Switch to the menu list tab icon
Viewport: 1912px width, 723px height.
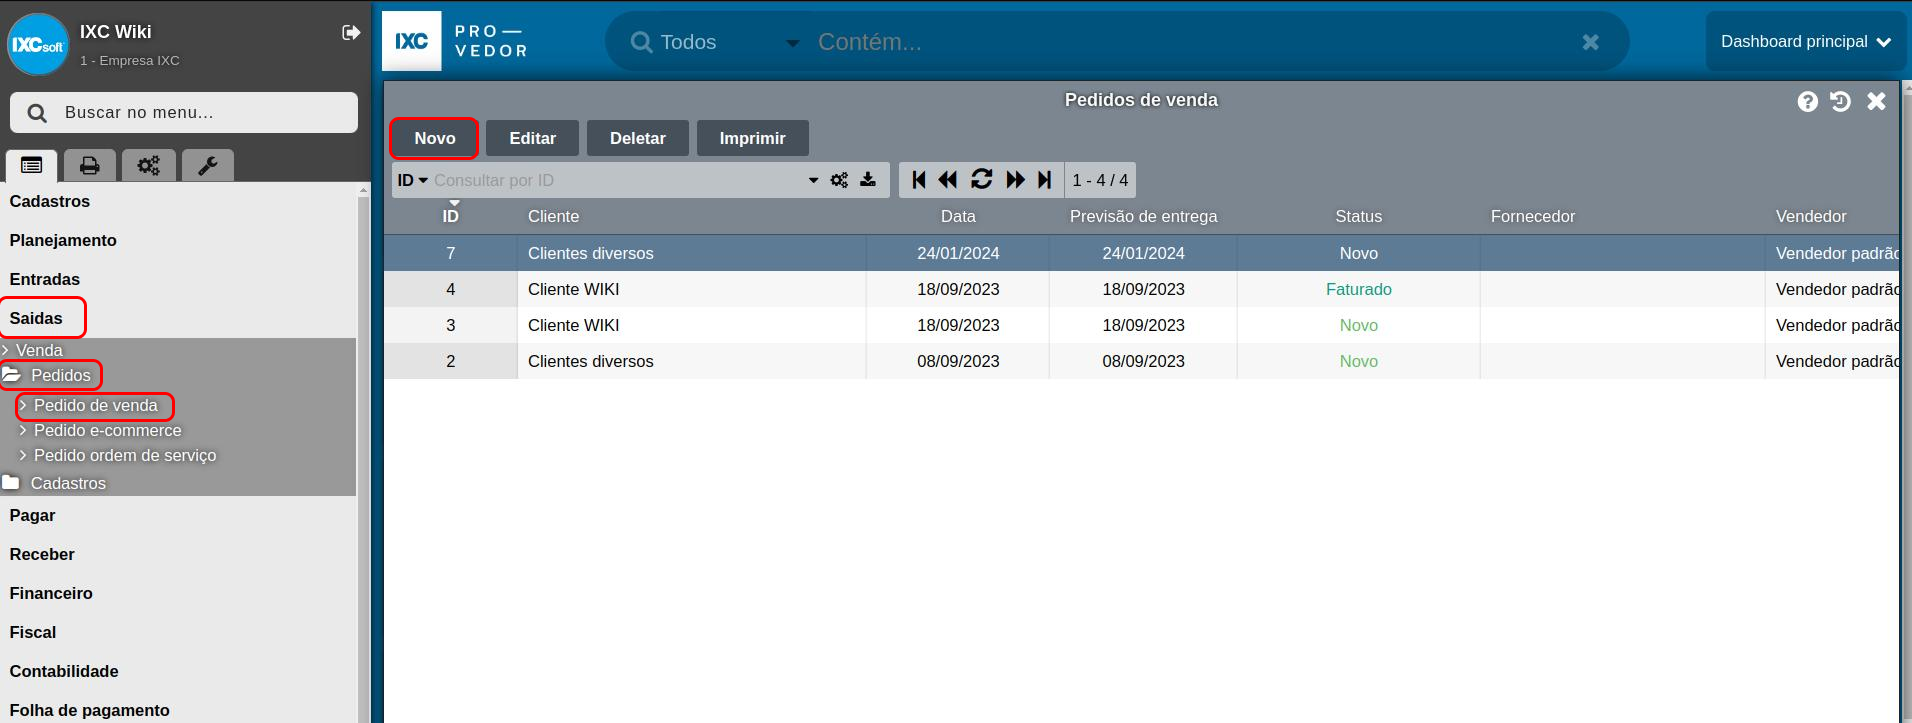coord(32,166)
